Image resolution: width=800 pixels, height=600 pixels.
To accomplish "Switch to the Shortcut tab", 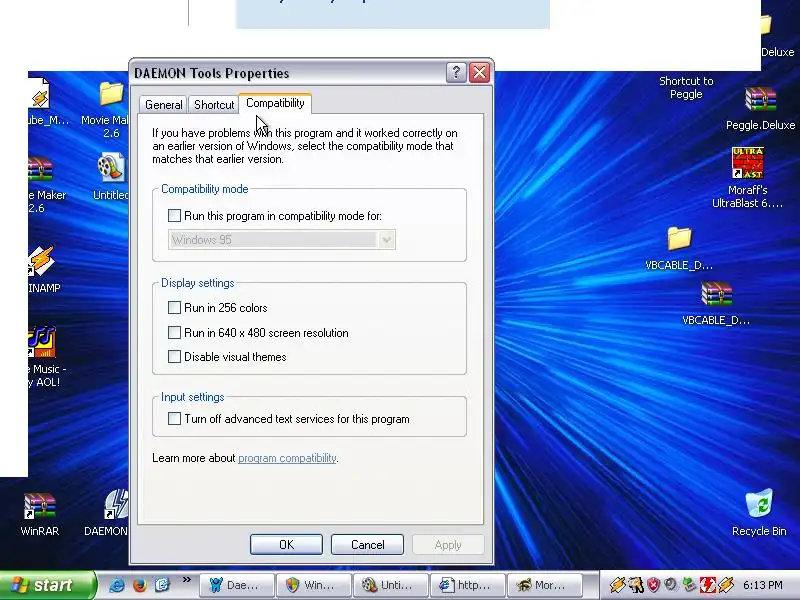I will point(214,105).
